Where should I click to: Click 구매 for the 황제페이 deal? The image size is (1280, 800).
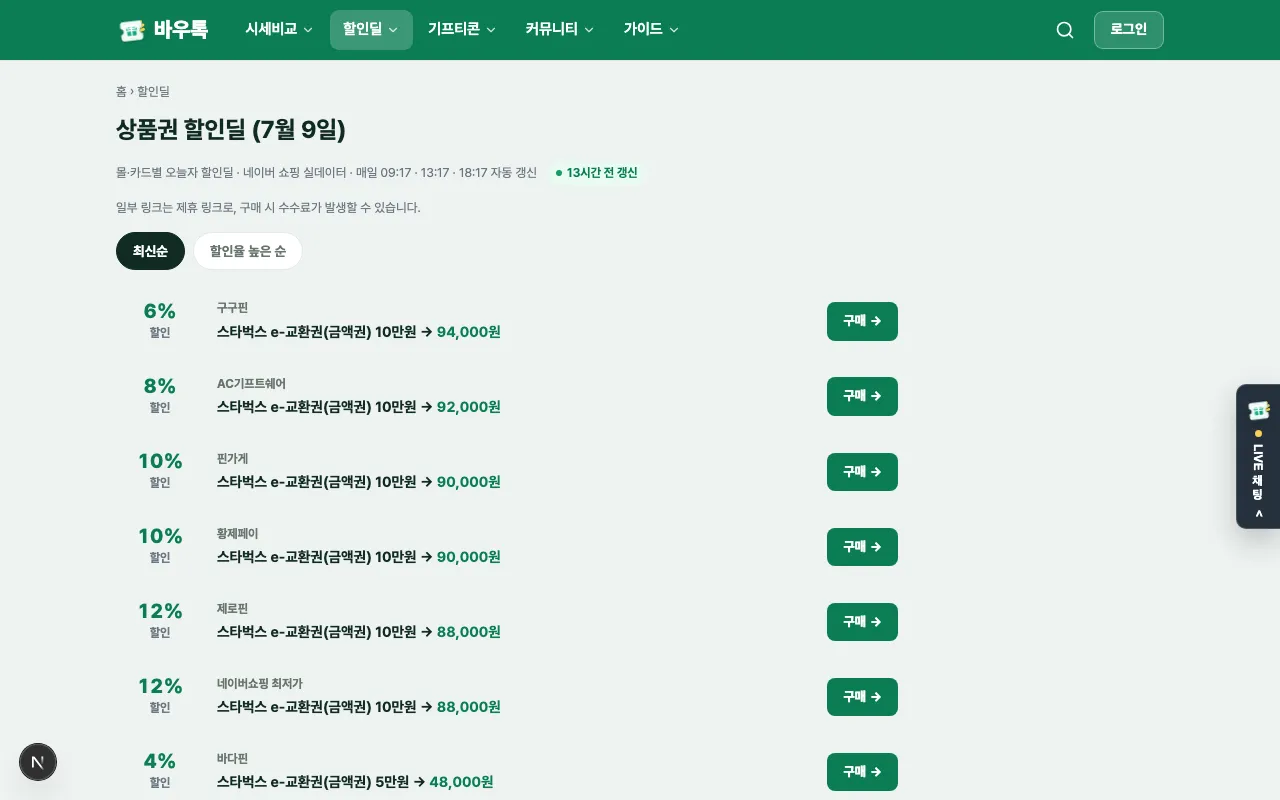click(x=862, y=546)
